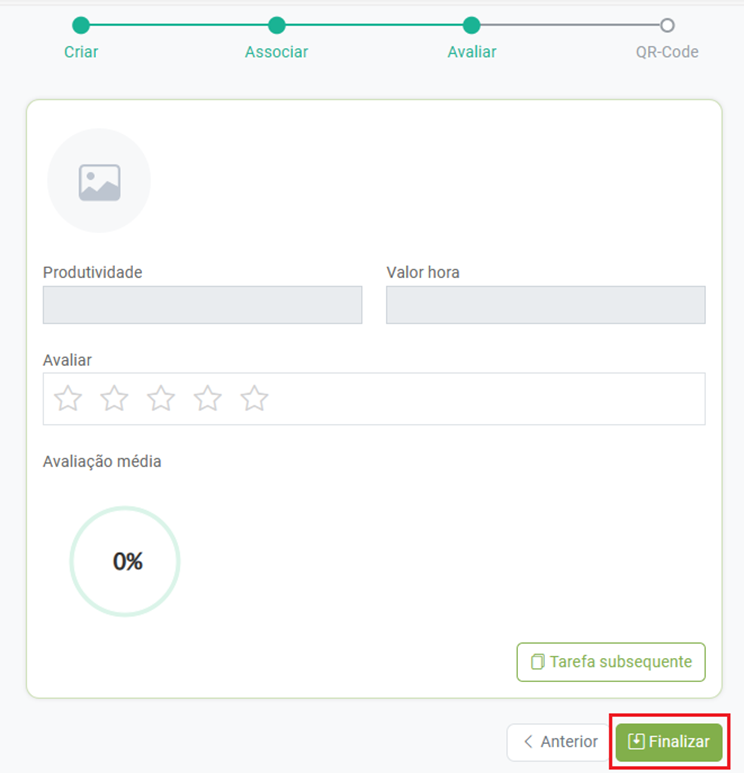Click the QR-Code step circle

(x=667, y=26)
